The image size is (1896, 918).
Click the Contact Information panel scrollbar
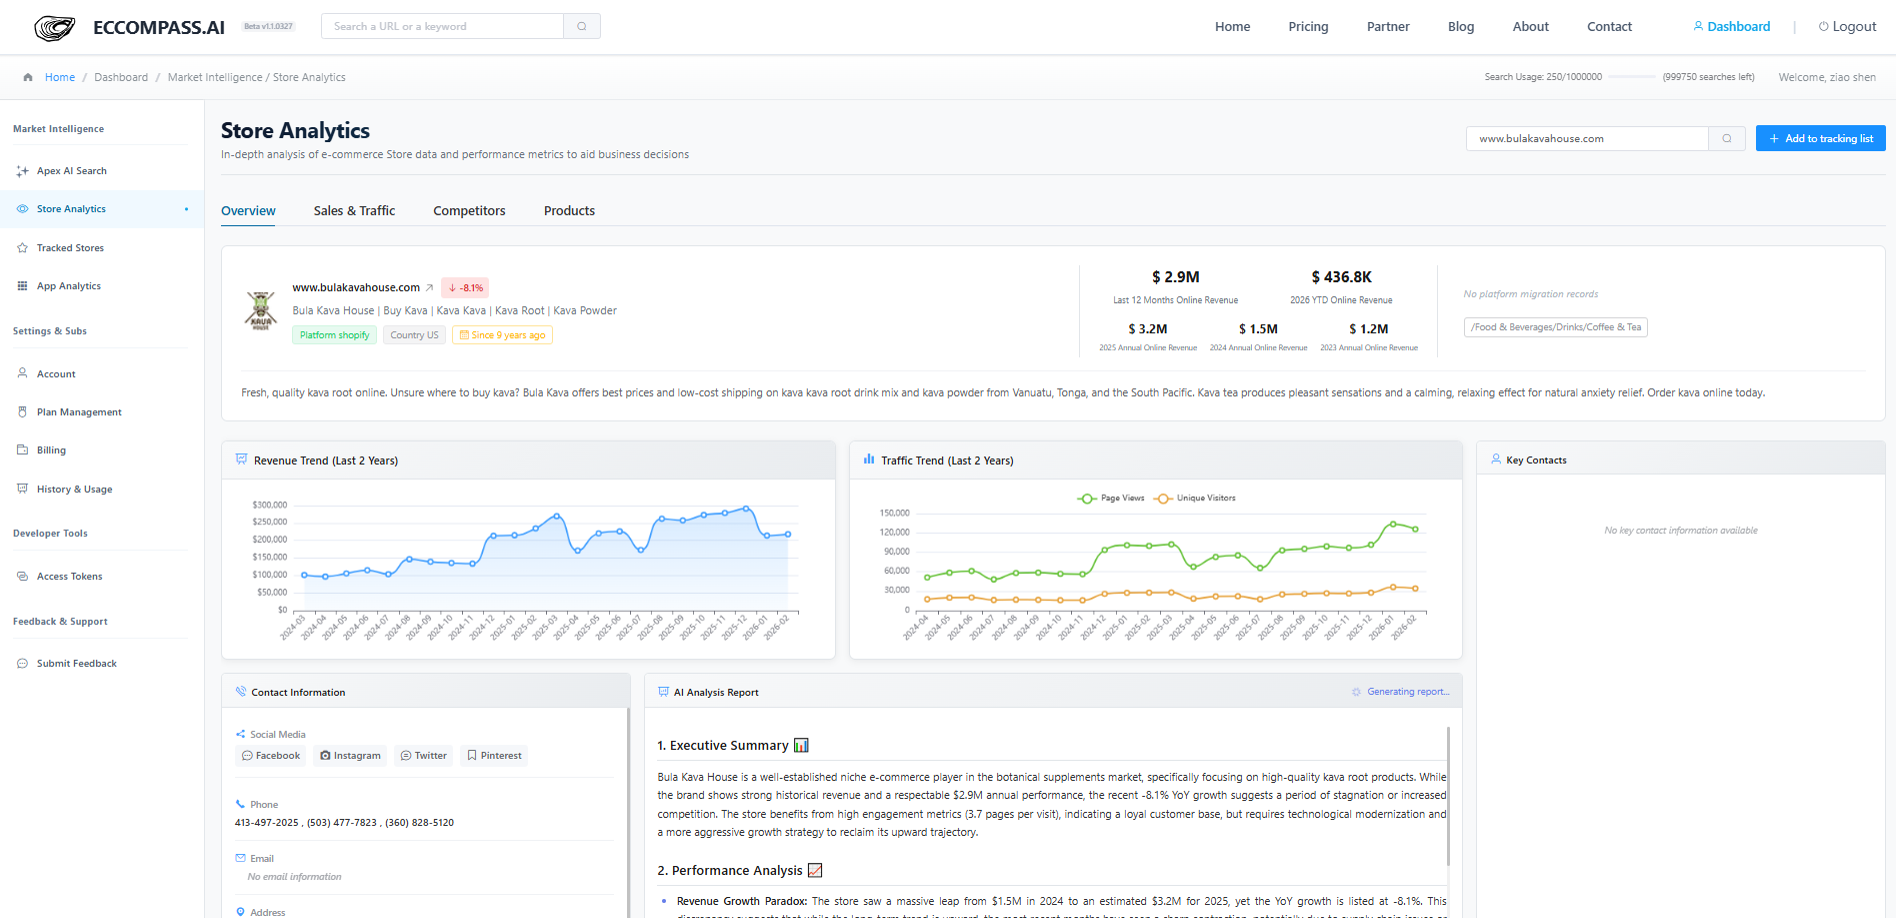(x=628, y=812)
